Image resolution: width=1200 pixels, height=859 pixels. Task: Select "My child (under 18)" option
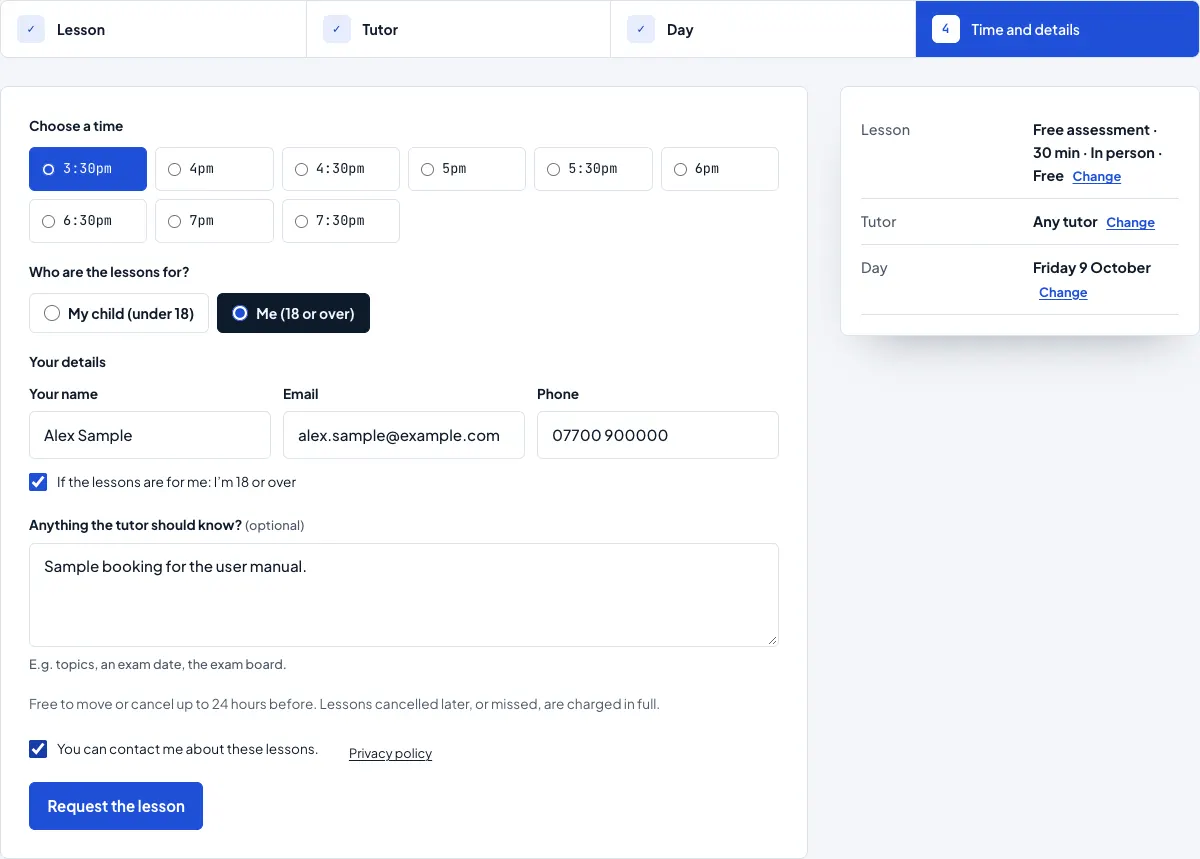tap(119, 313)
